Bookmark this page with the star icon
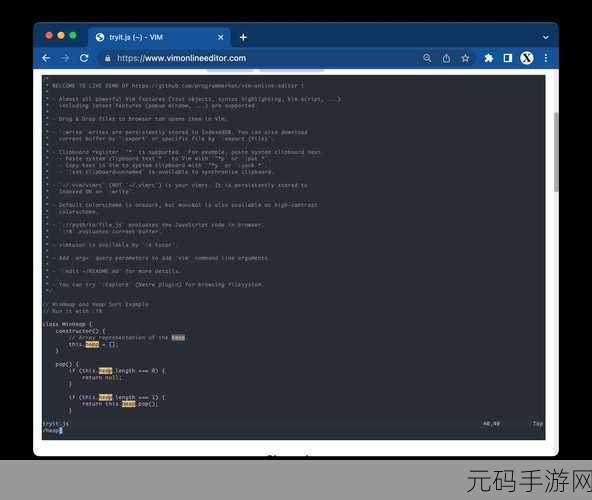The width and height of the screenshot is (592, 500). (465, 58)
